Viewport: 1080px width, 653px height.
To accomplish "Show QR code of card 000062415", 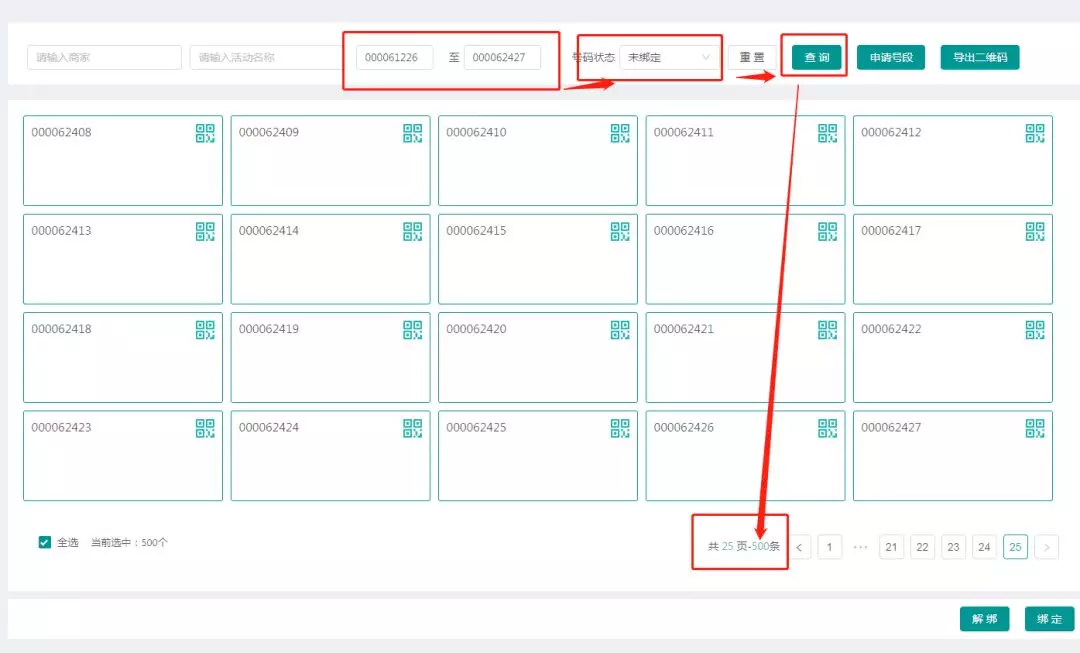I will 620,232.
